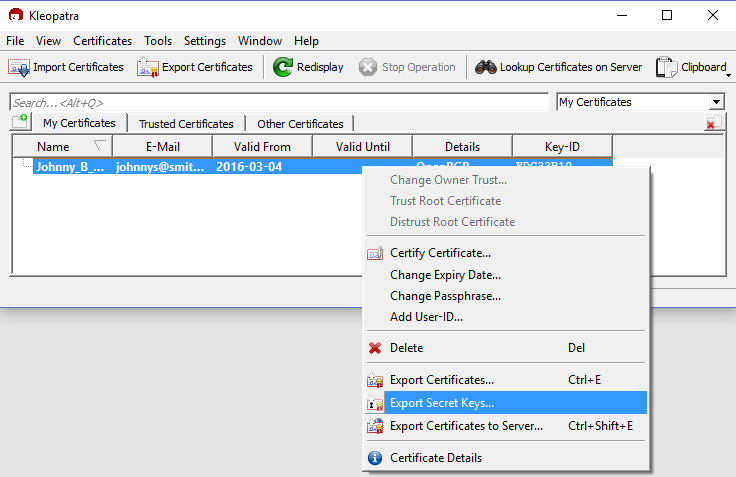736x477 pixels.
Task: Click the Stop Operation toolbar button
Action: pos(407,68)
